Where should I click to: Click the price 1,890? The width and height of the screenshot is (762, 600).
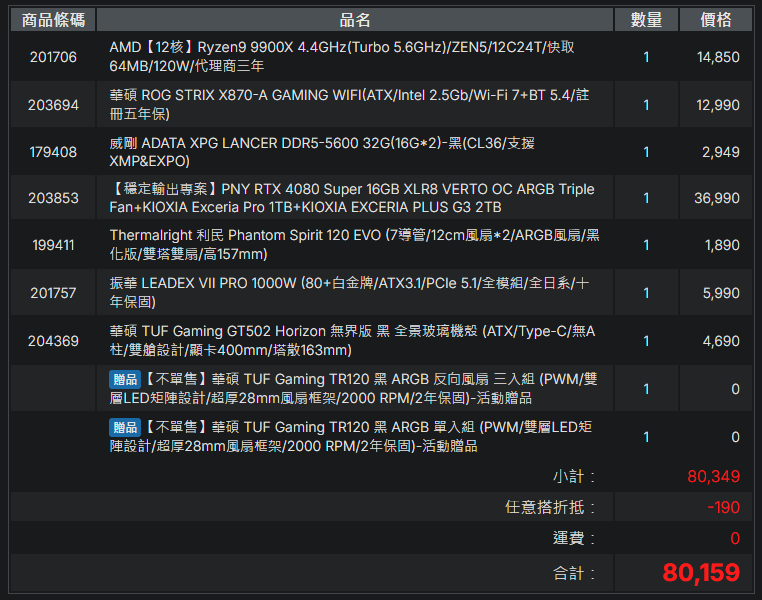(722, 245)
